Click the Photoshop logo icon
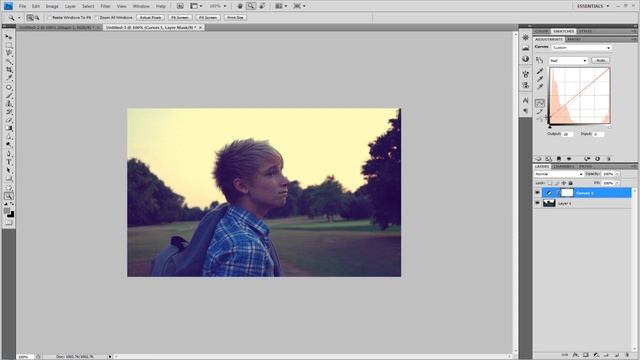The width and height of the screenshot is (640, 360). click(x=8, y=6)
